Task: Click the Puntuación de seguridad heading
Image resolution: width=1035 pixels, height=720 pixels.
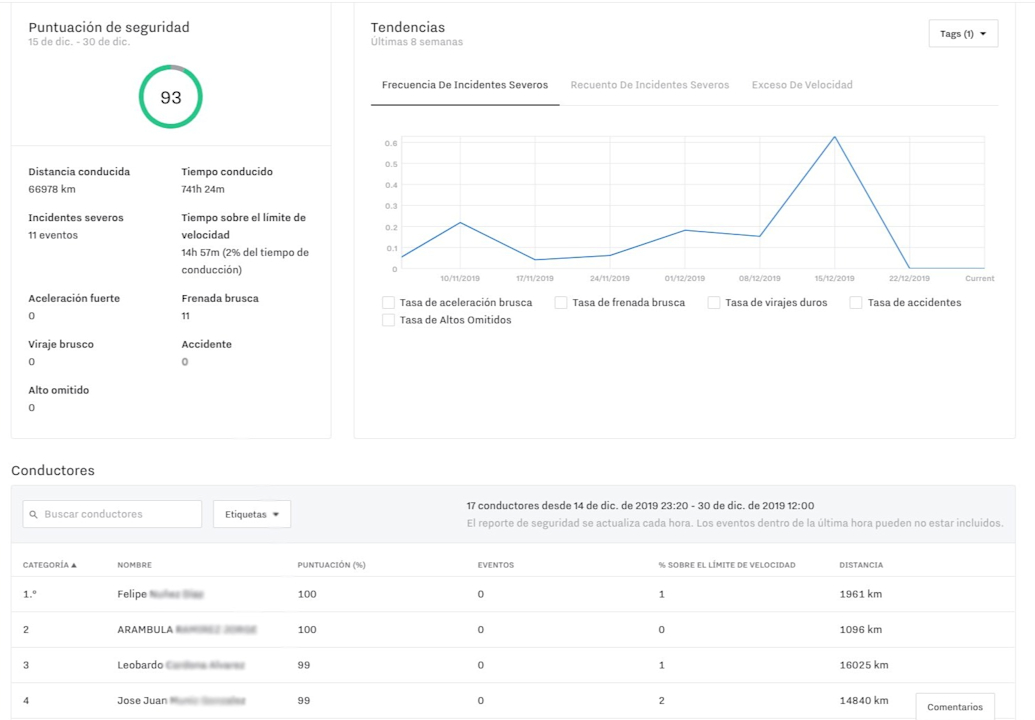Action: [x=109, y=28]
